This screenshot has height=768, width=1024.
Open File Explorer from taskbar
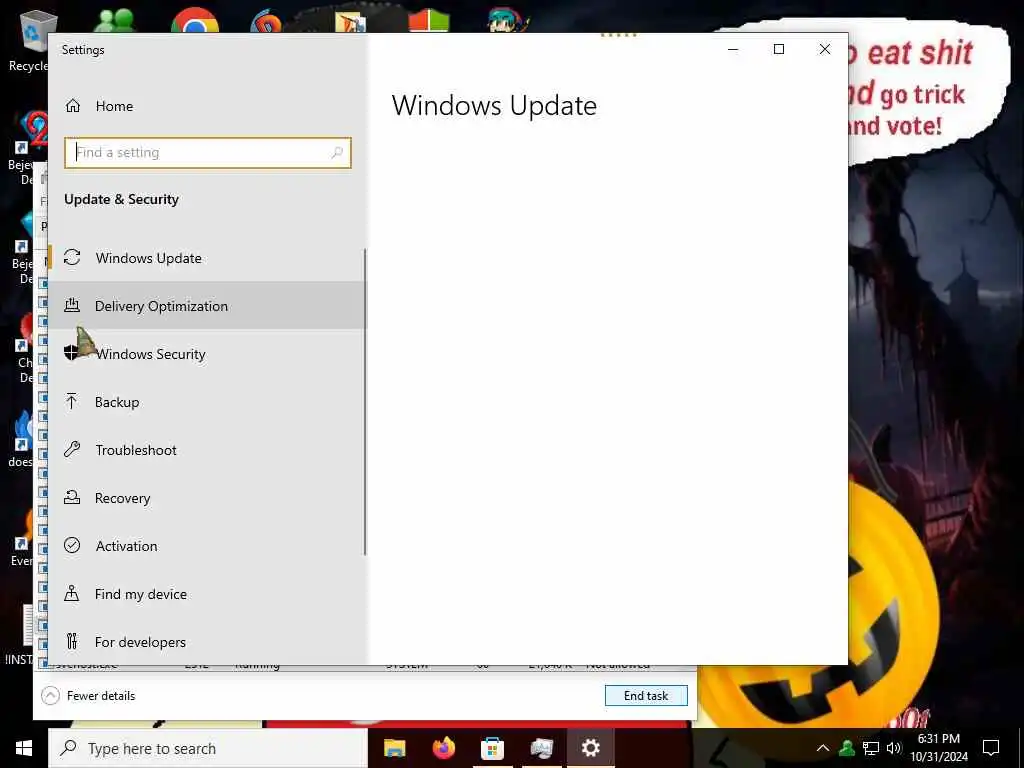(394, 748)
